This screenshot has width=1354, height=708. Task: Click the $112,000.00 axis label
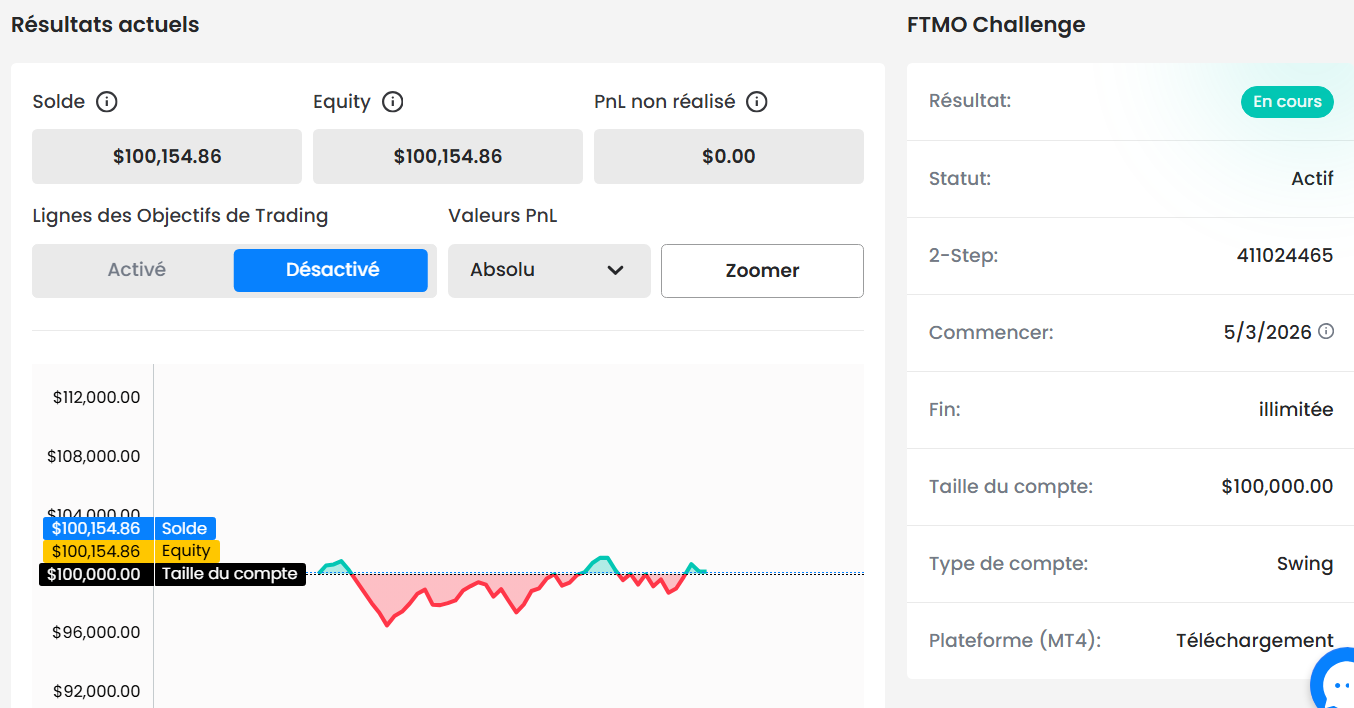click(96, 397)
